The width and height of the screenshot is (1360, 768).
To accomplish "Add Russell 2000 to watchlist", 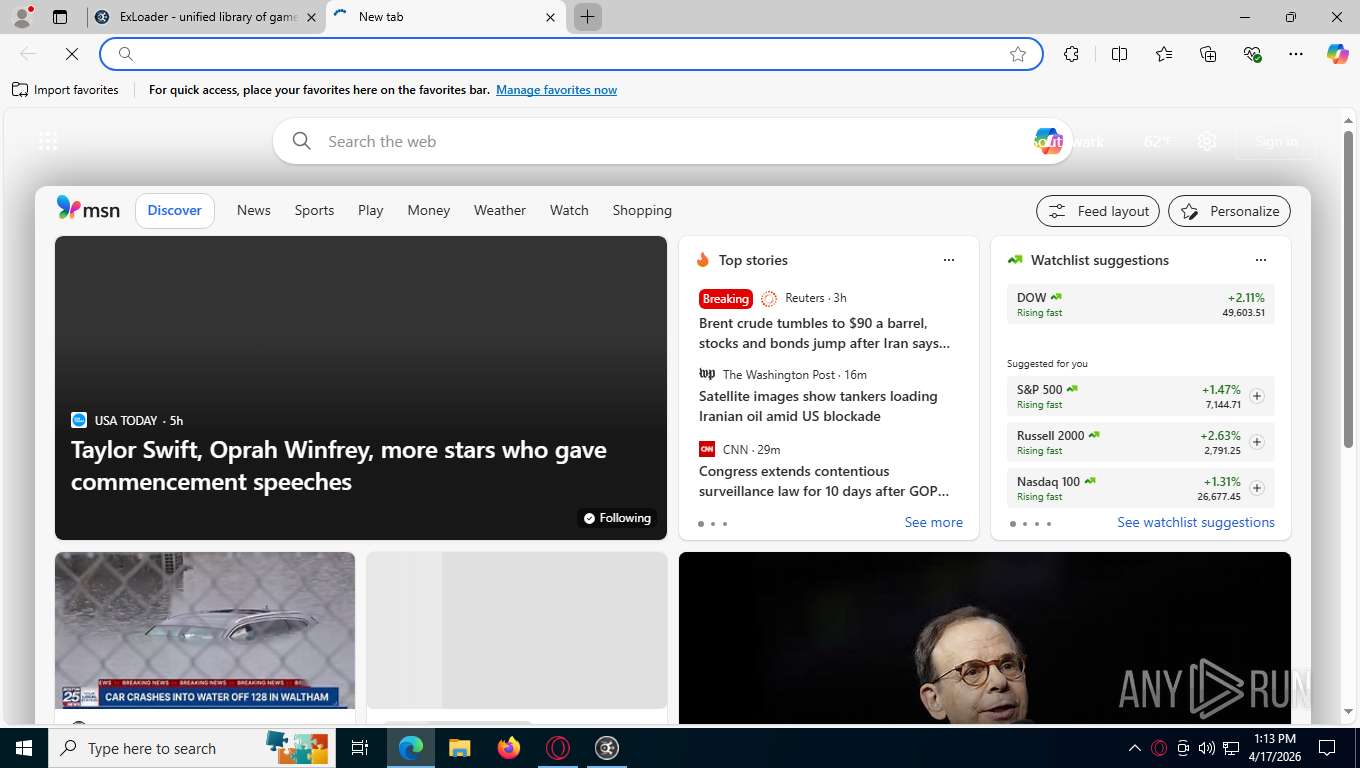I will tap(1257, 442).
